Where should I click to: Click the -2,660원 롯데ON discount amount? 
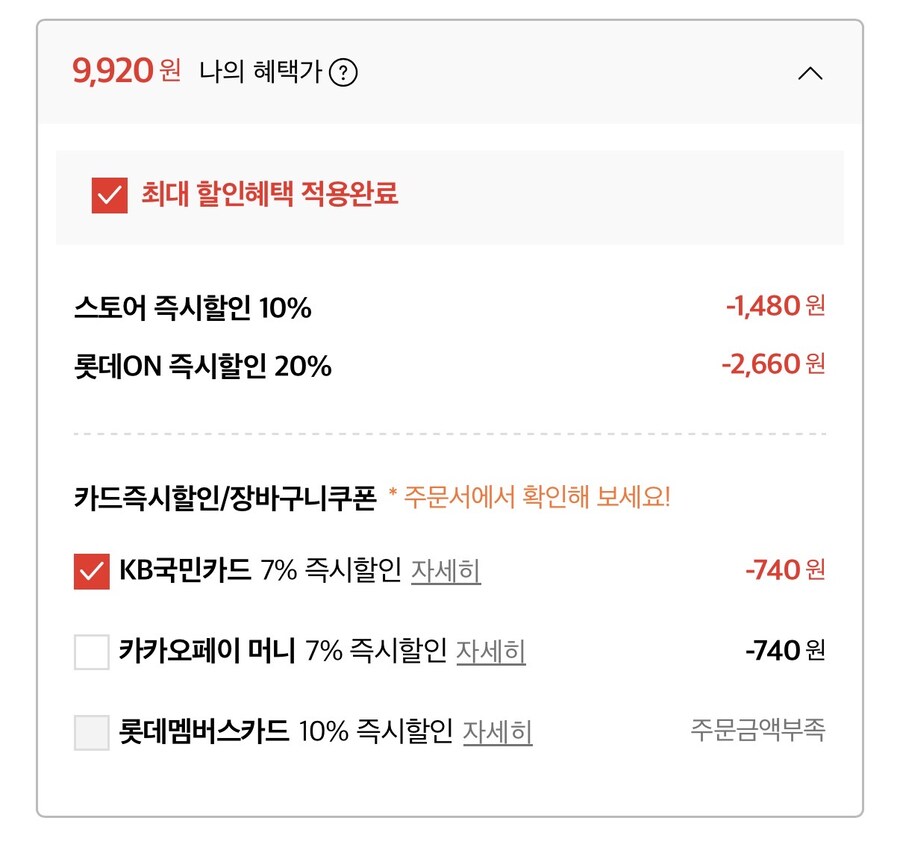click(x=773, y=364)
